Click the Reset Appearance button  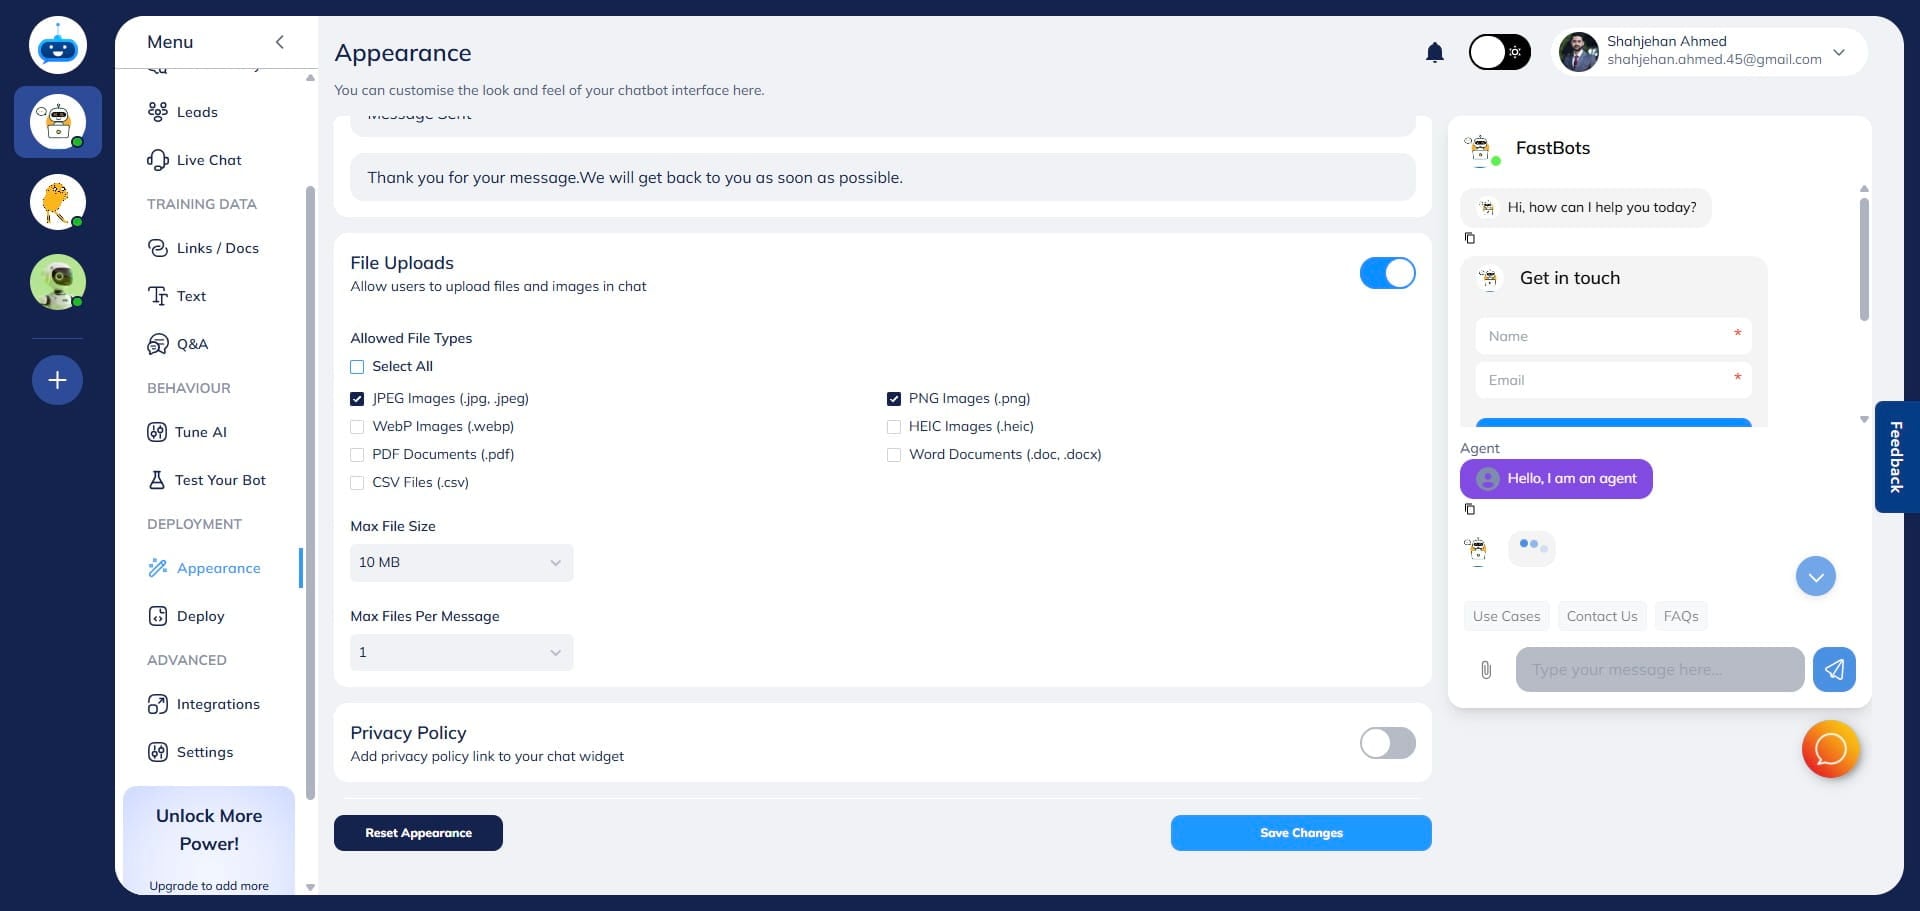(x=418, y=832)
